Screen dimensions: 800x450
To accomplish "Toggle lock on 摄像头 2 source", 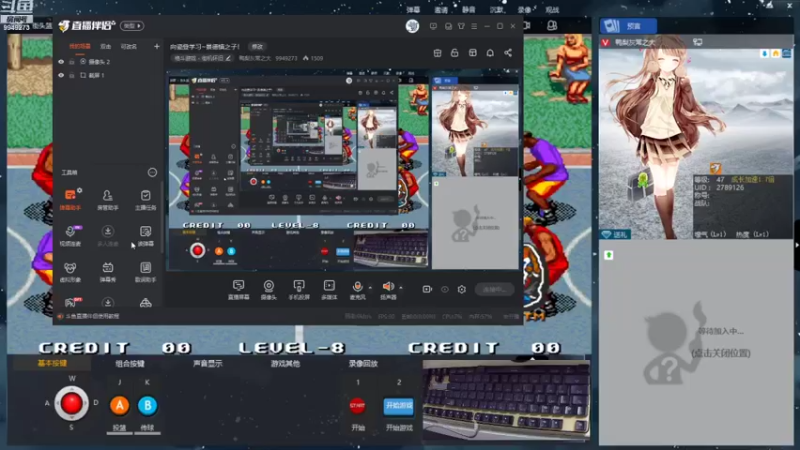I will tap(72, 62).
